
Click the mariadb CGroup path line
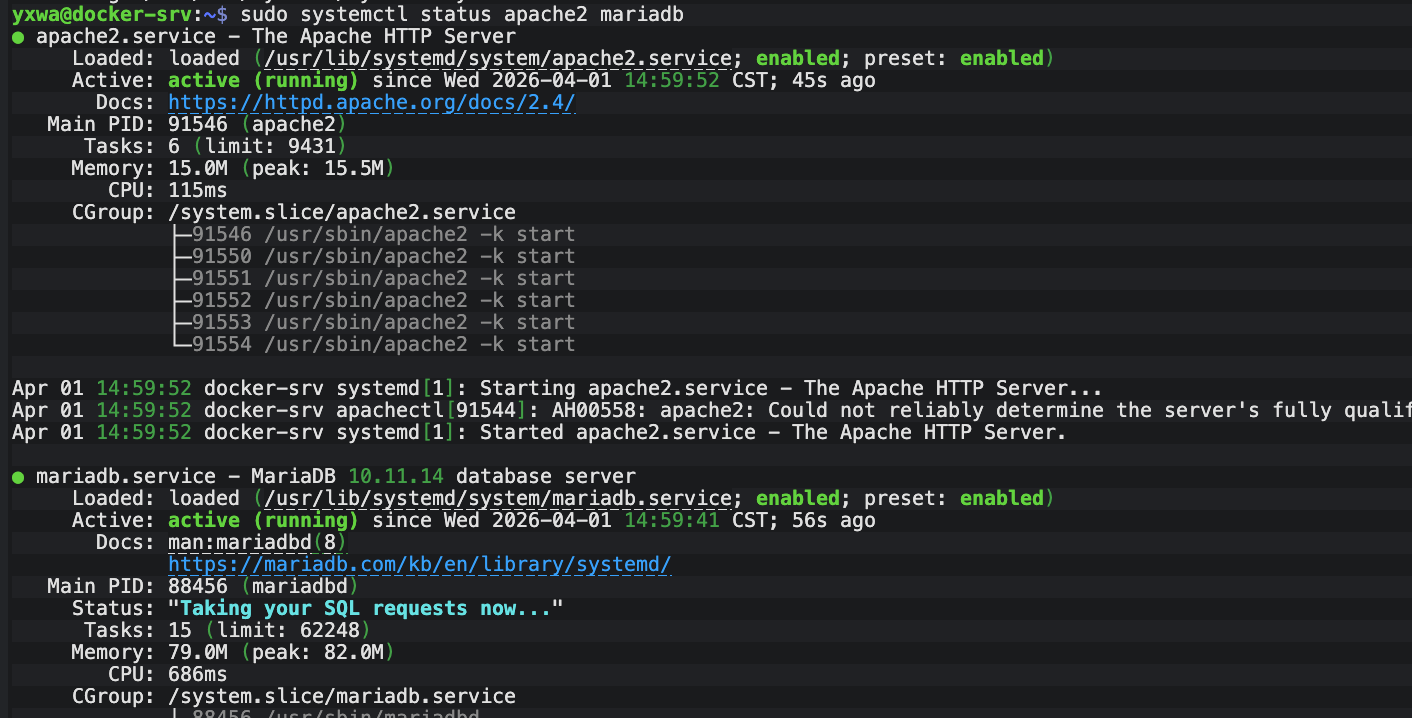click(341, 696)
